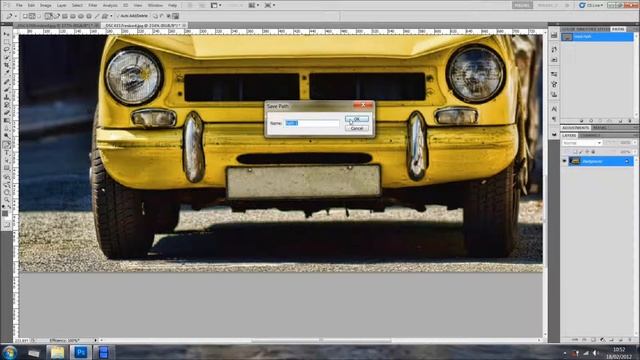Click delete layer trash icon in Layers panel

pos(630,340)
